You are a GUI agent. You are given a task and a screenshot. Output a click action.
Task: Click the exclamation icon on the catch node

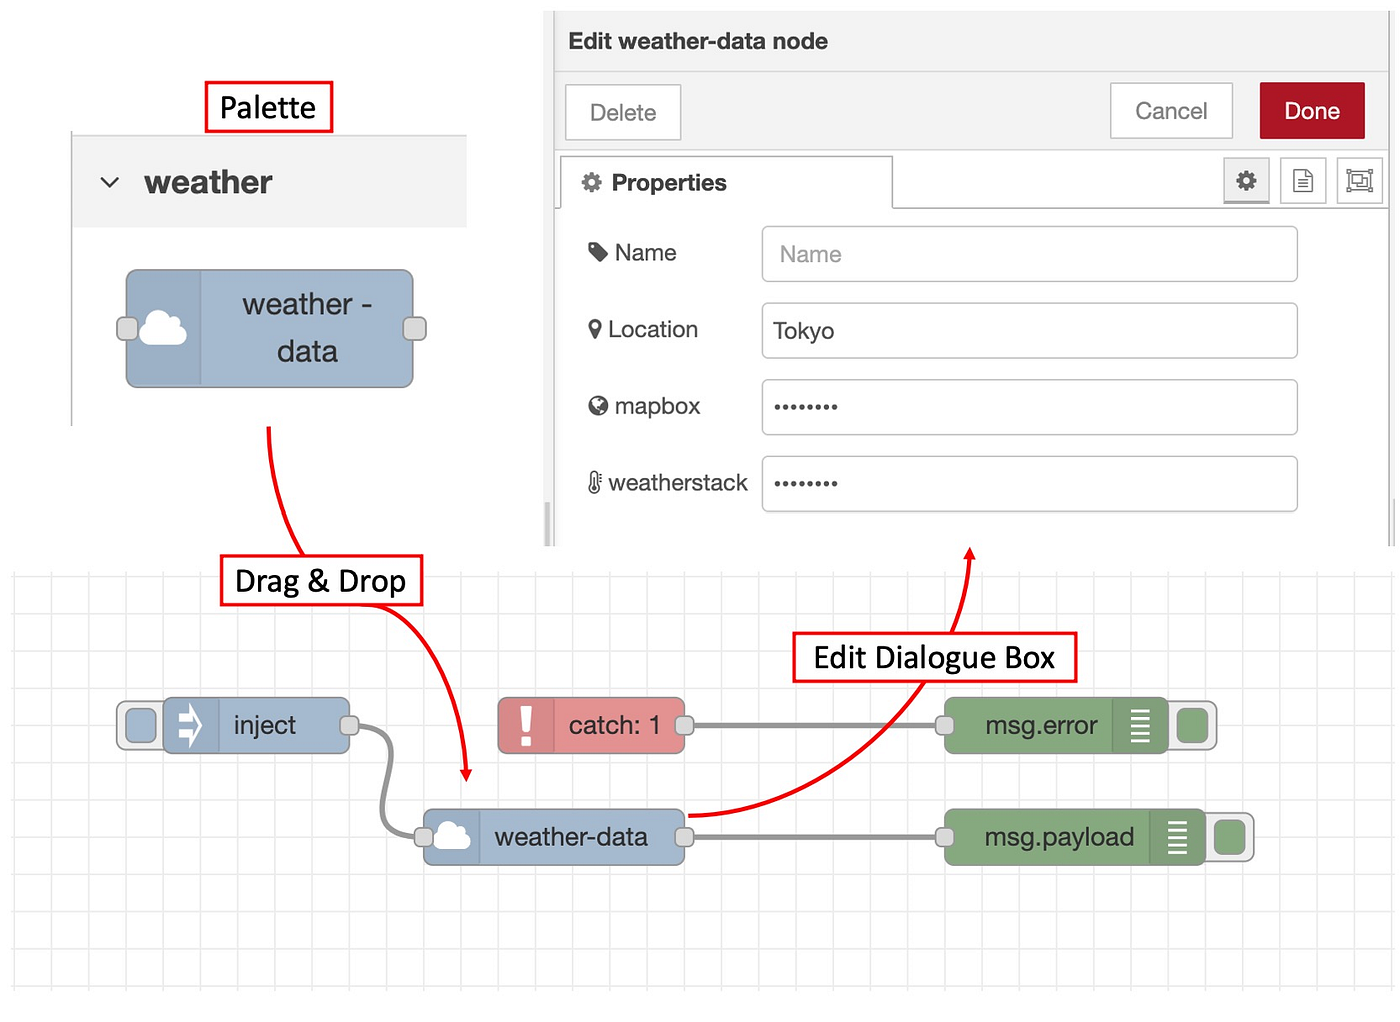[x=527, y=725]
